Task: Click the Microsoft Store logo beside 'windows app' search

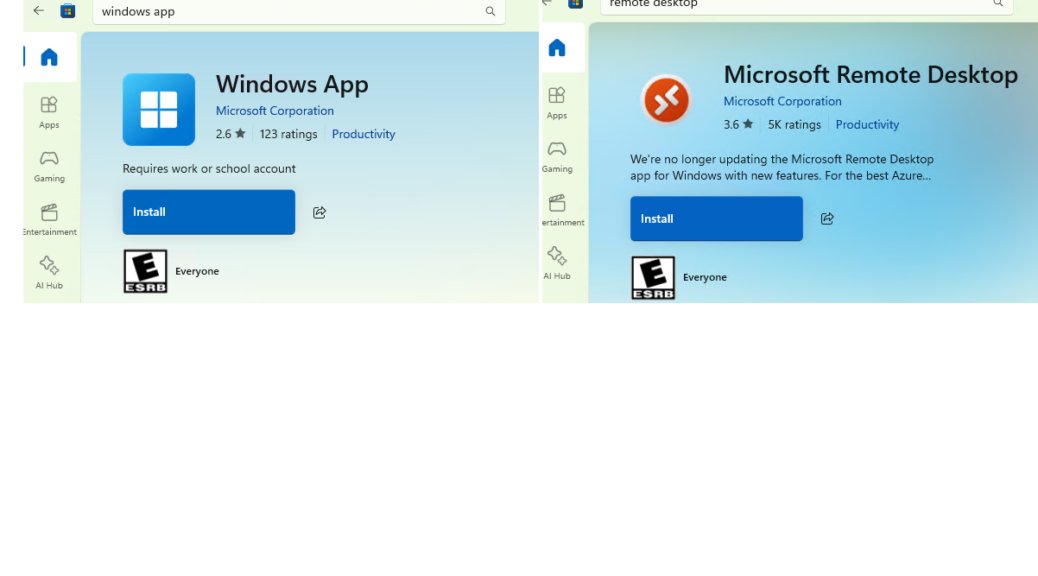Action: pos(68,11)
